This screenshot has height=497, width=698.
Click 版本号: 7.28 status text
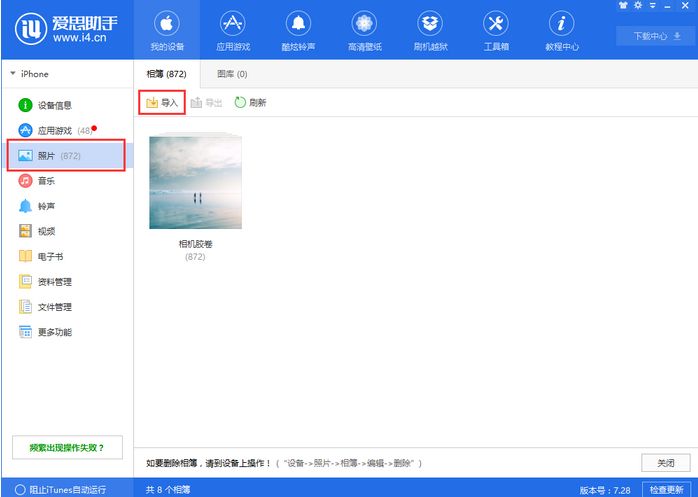[x=605, y=490]
